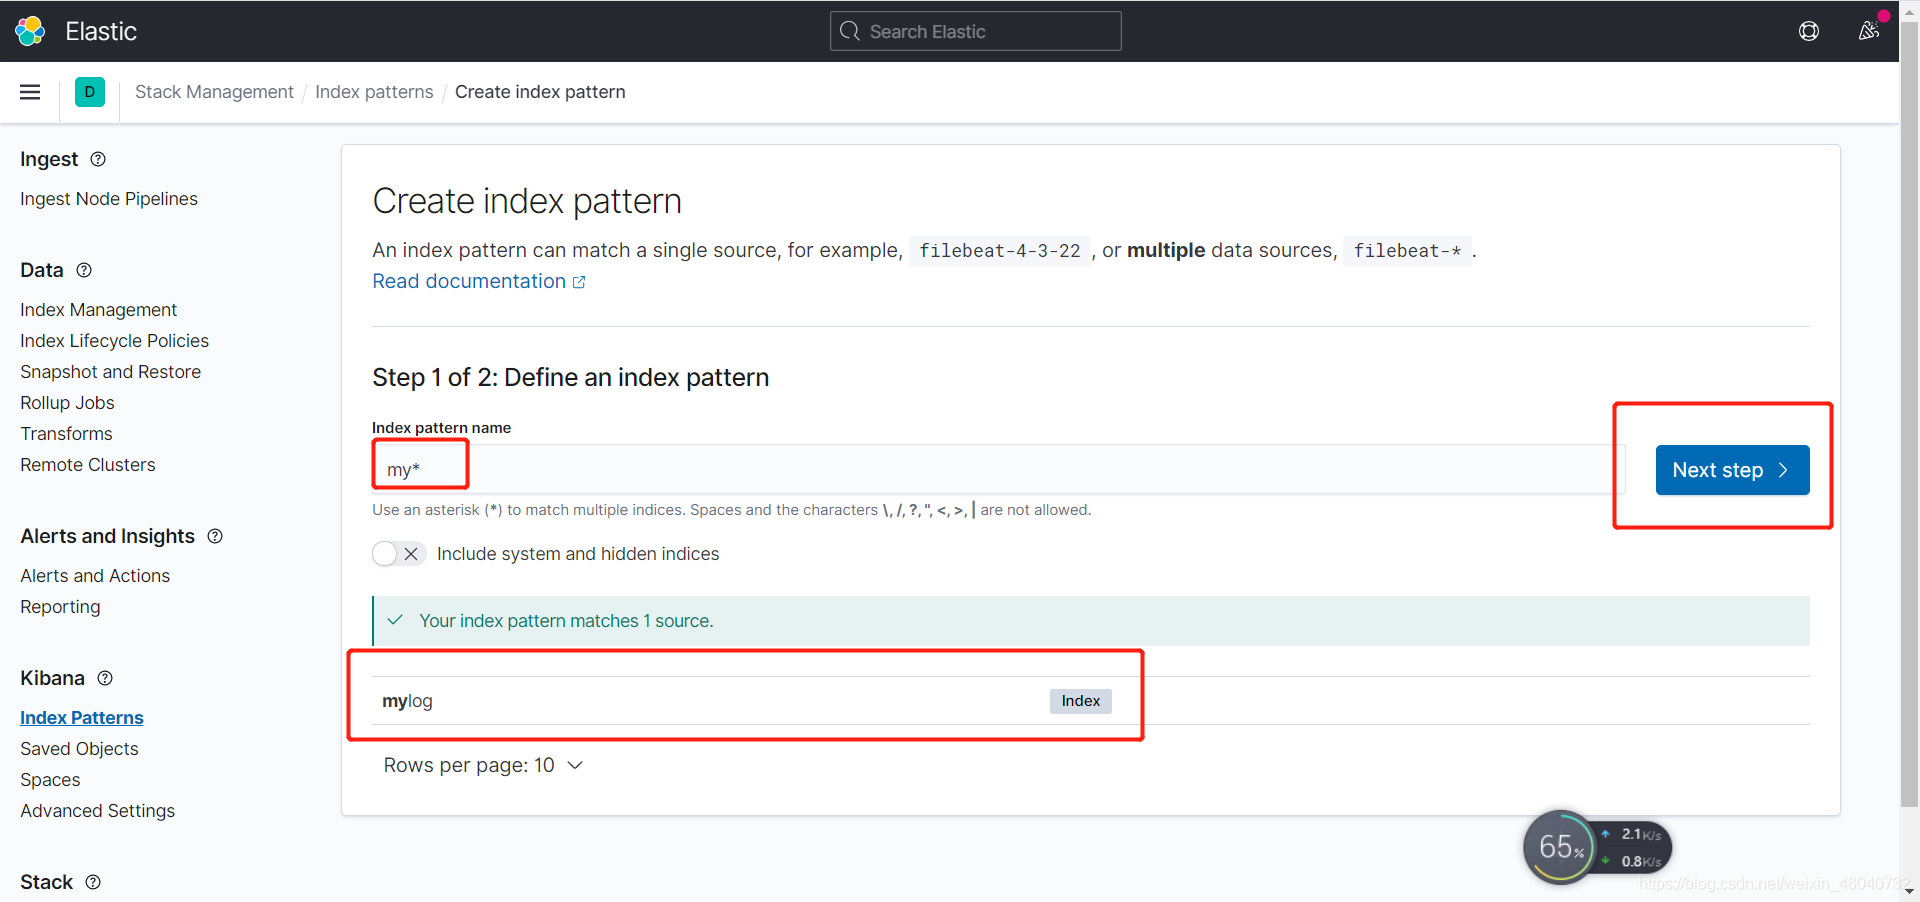Open Advanced Settings page
Image resolution: width=1920 pixels, height=902 pixels.
pyautogui.click(x=97, y=811)
